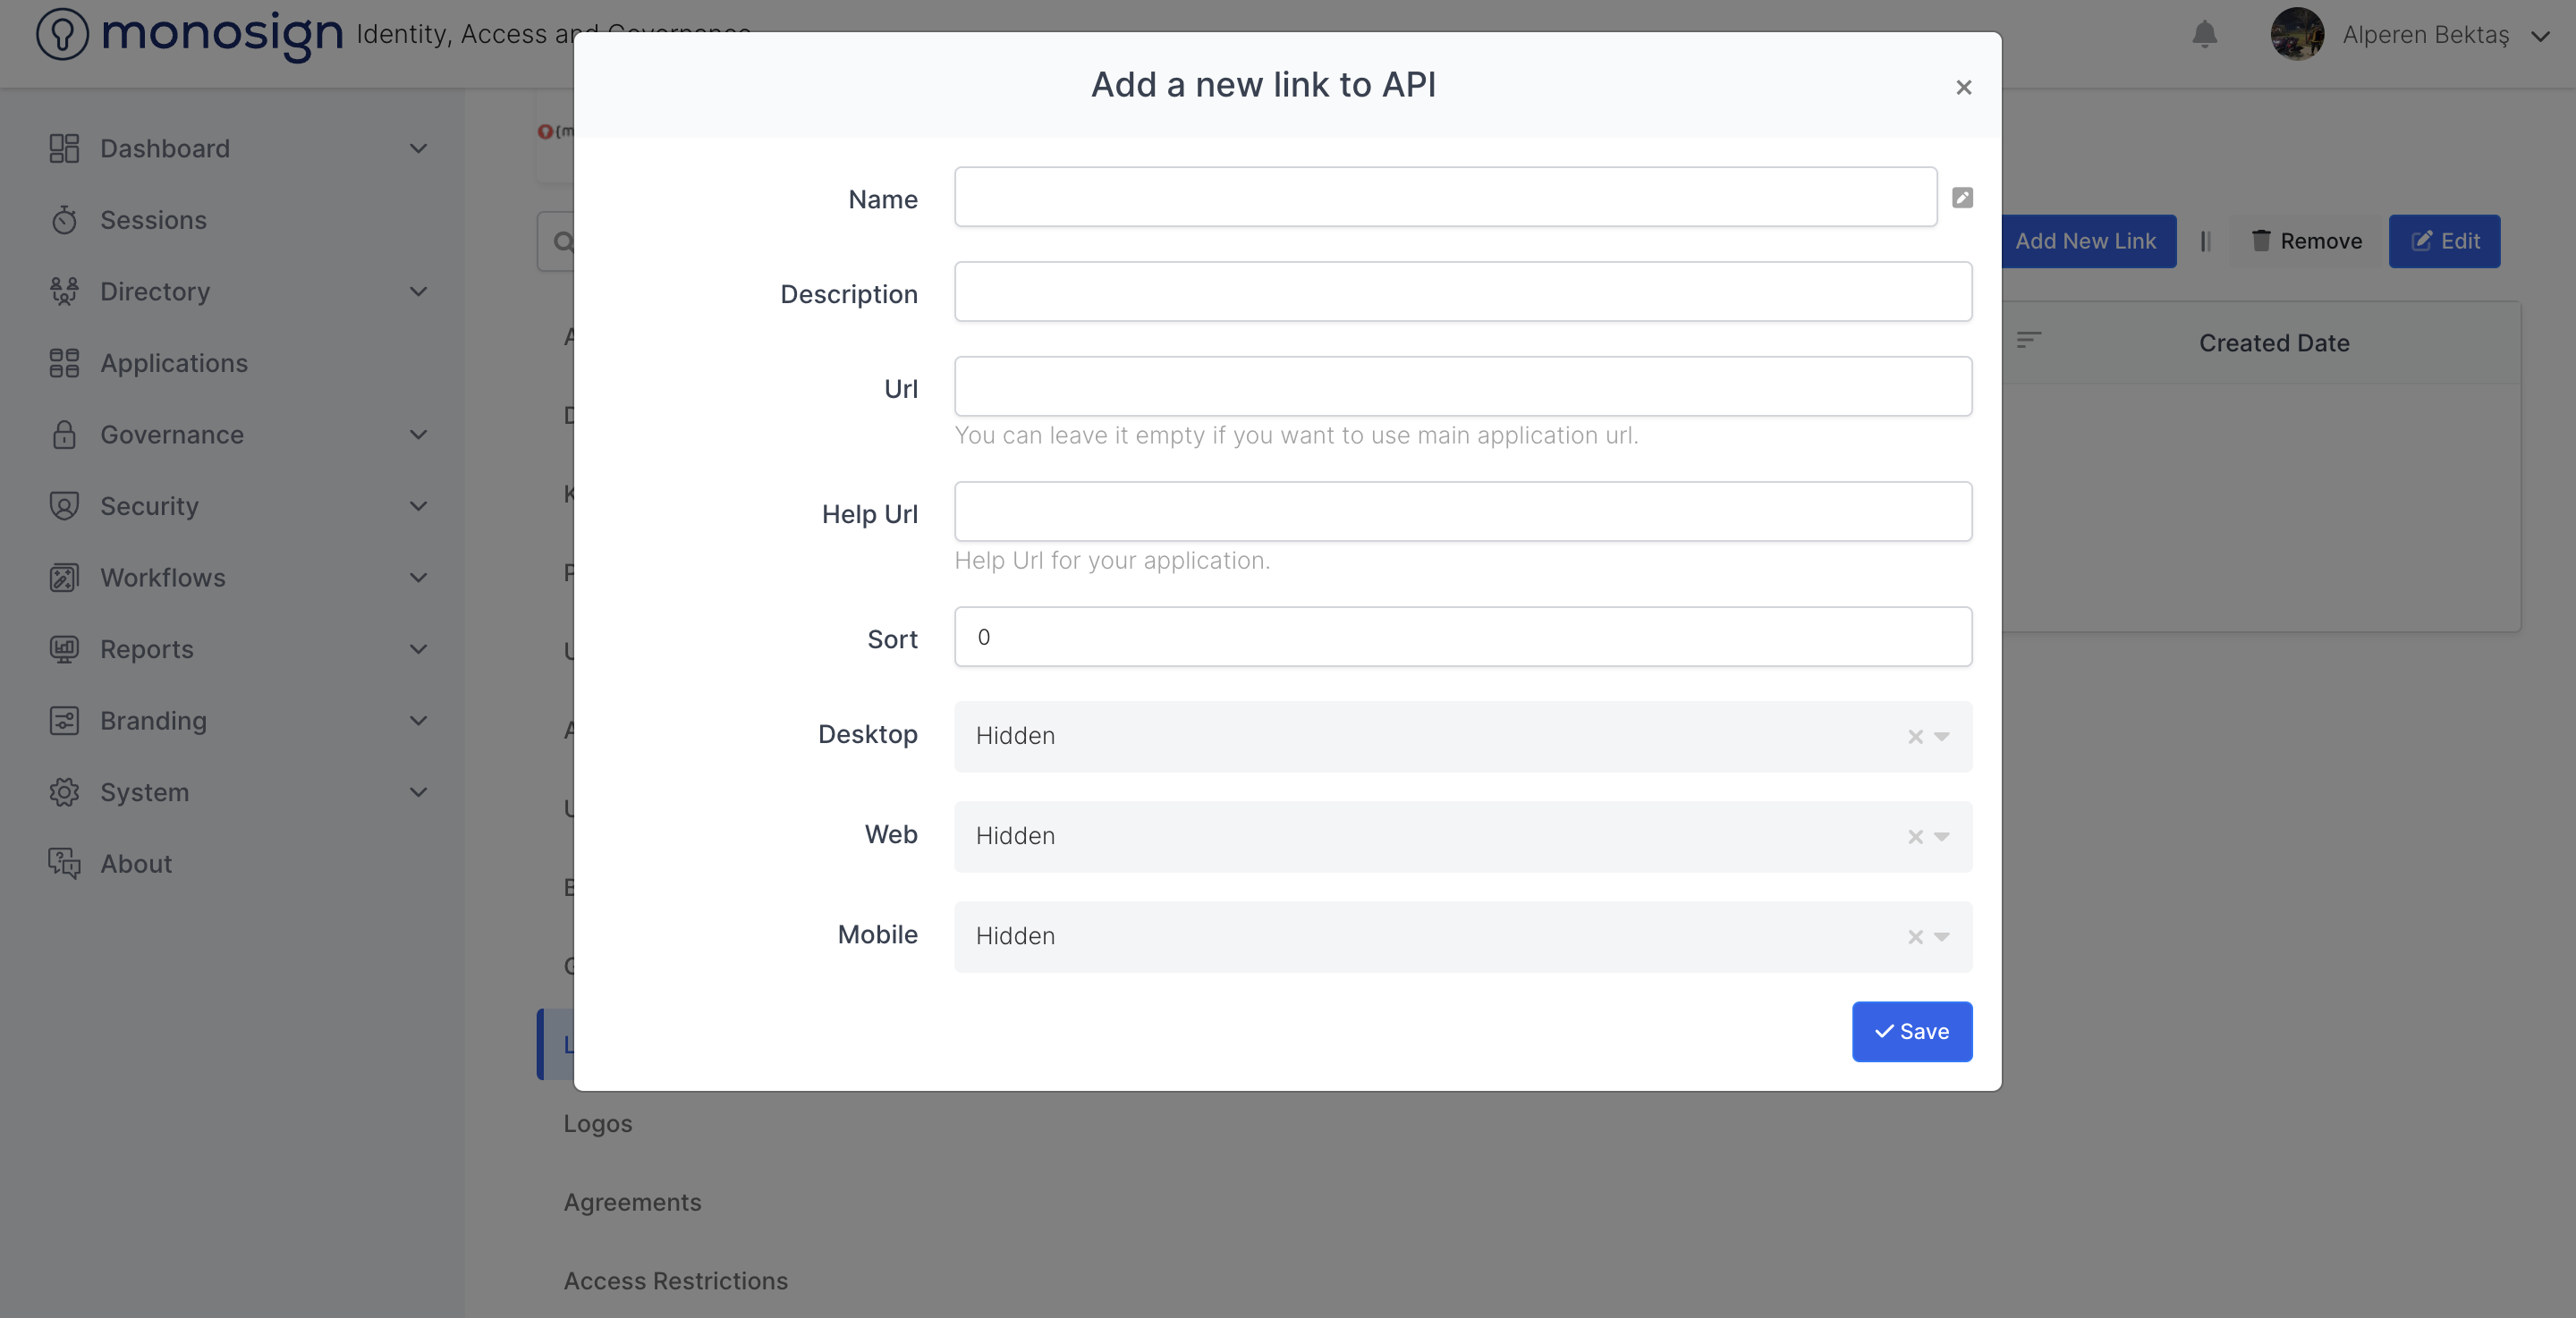Viewport: 2576px width, 1318px height.
Task: Click the About help icon in sidebar
Action: (64, 863)
